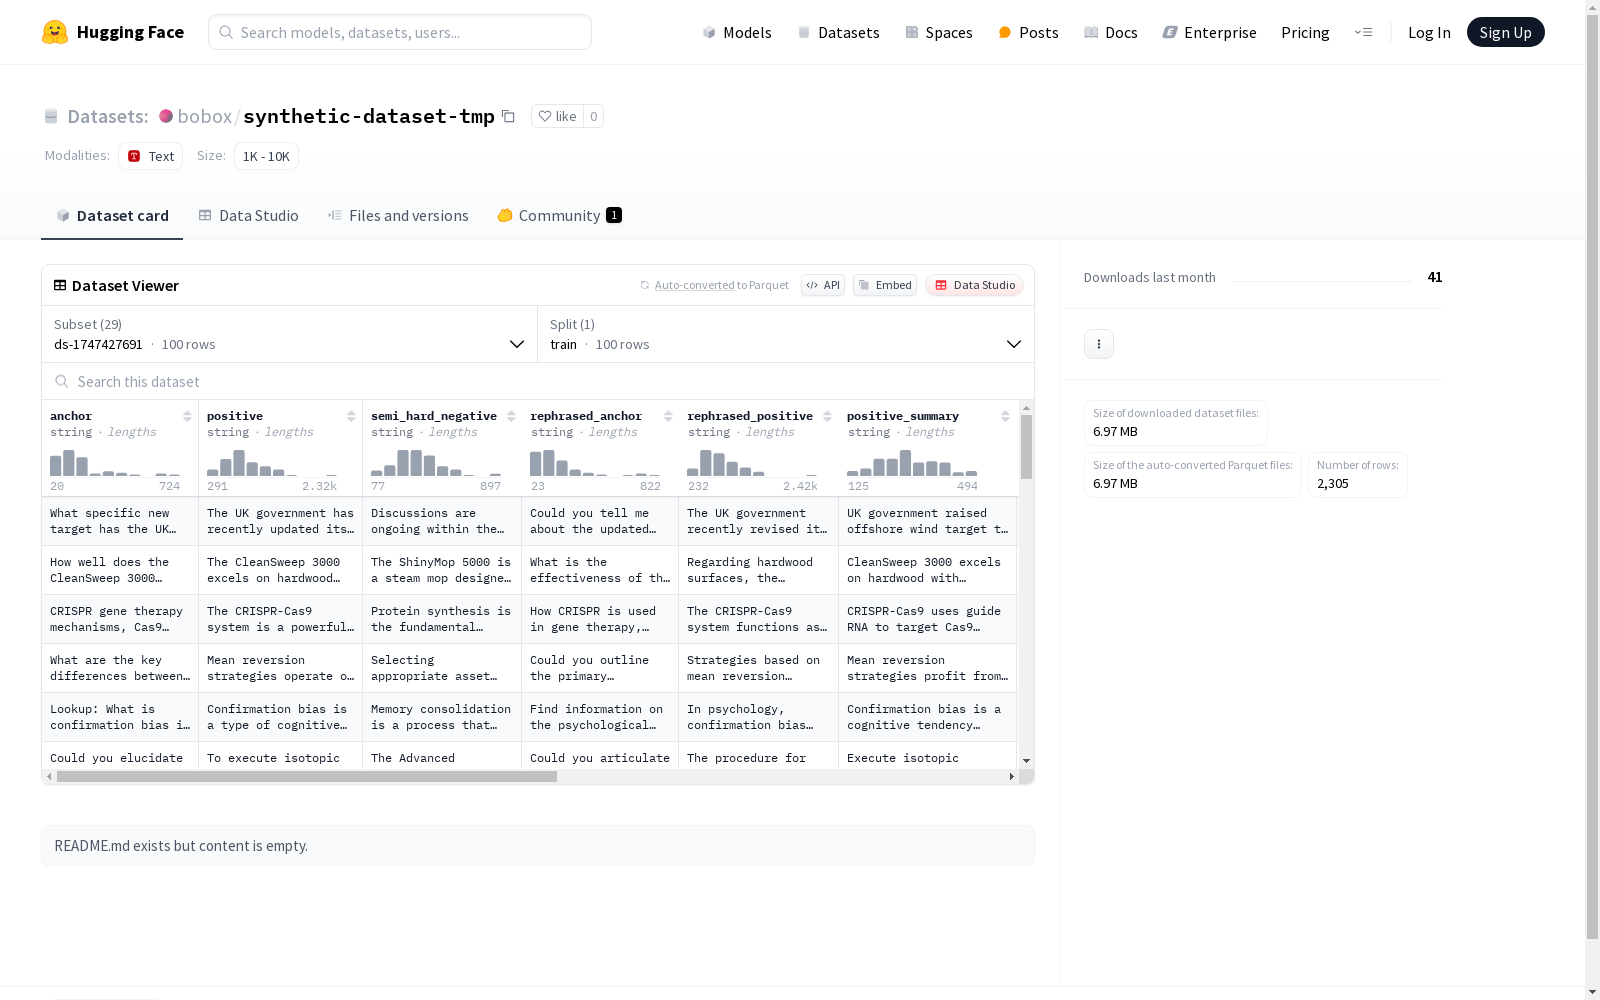
Task: Click the Sign Up button
Action: pyautogui.click(x=1505, y=32)
